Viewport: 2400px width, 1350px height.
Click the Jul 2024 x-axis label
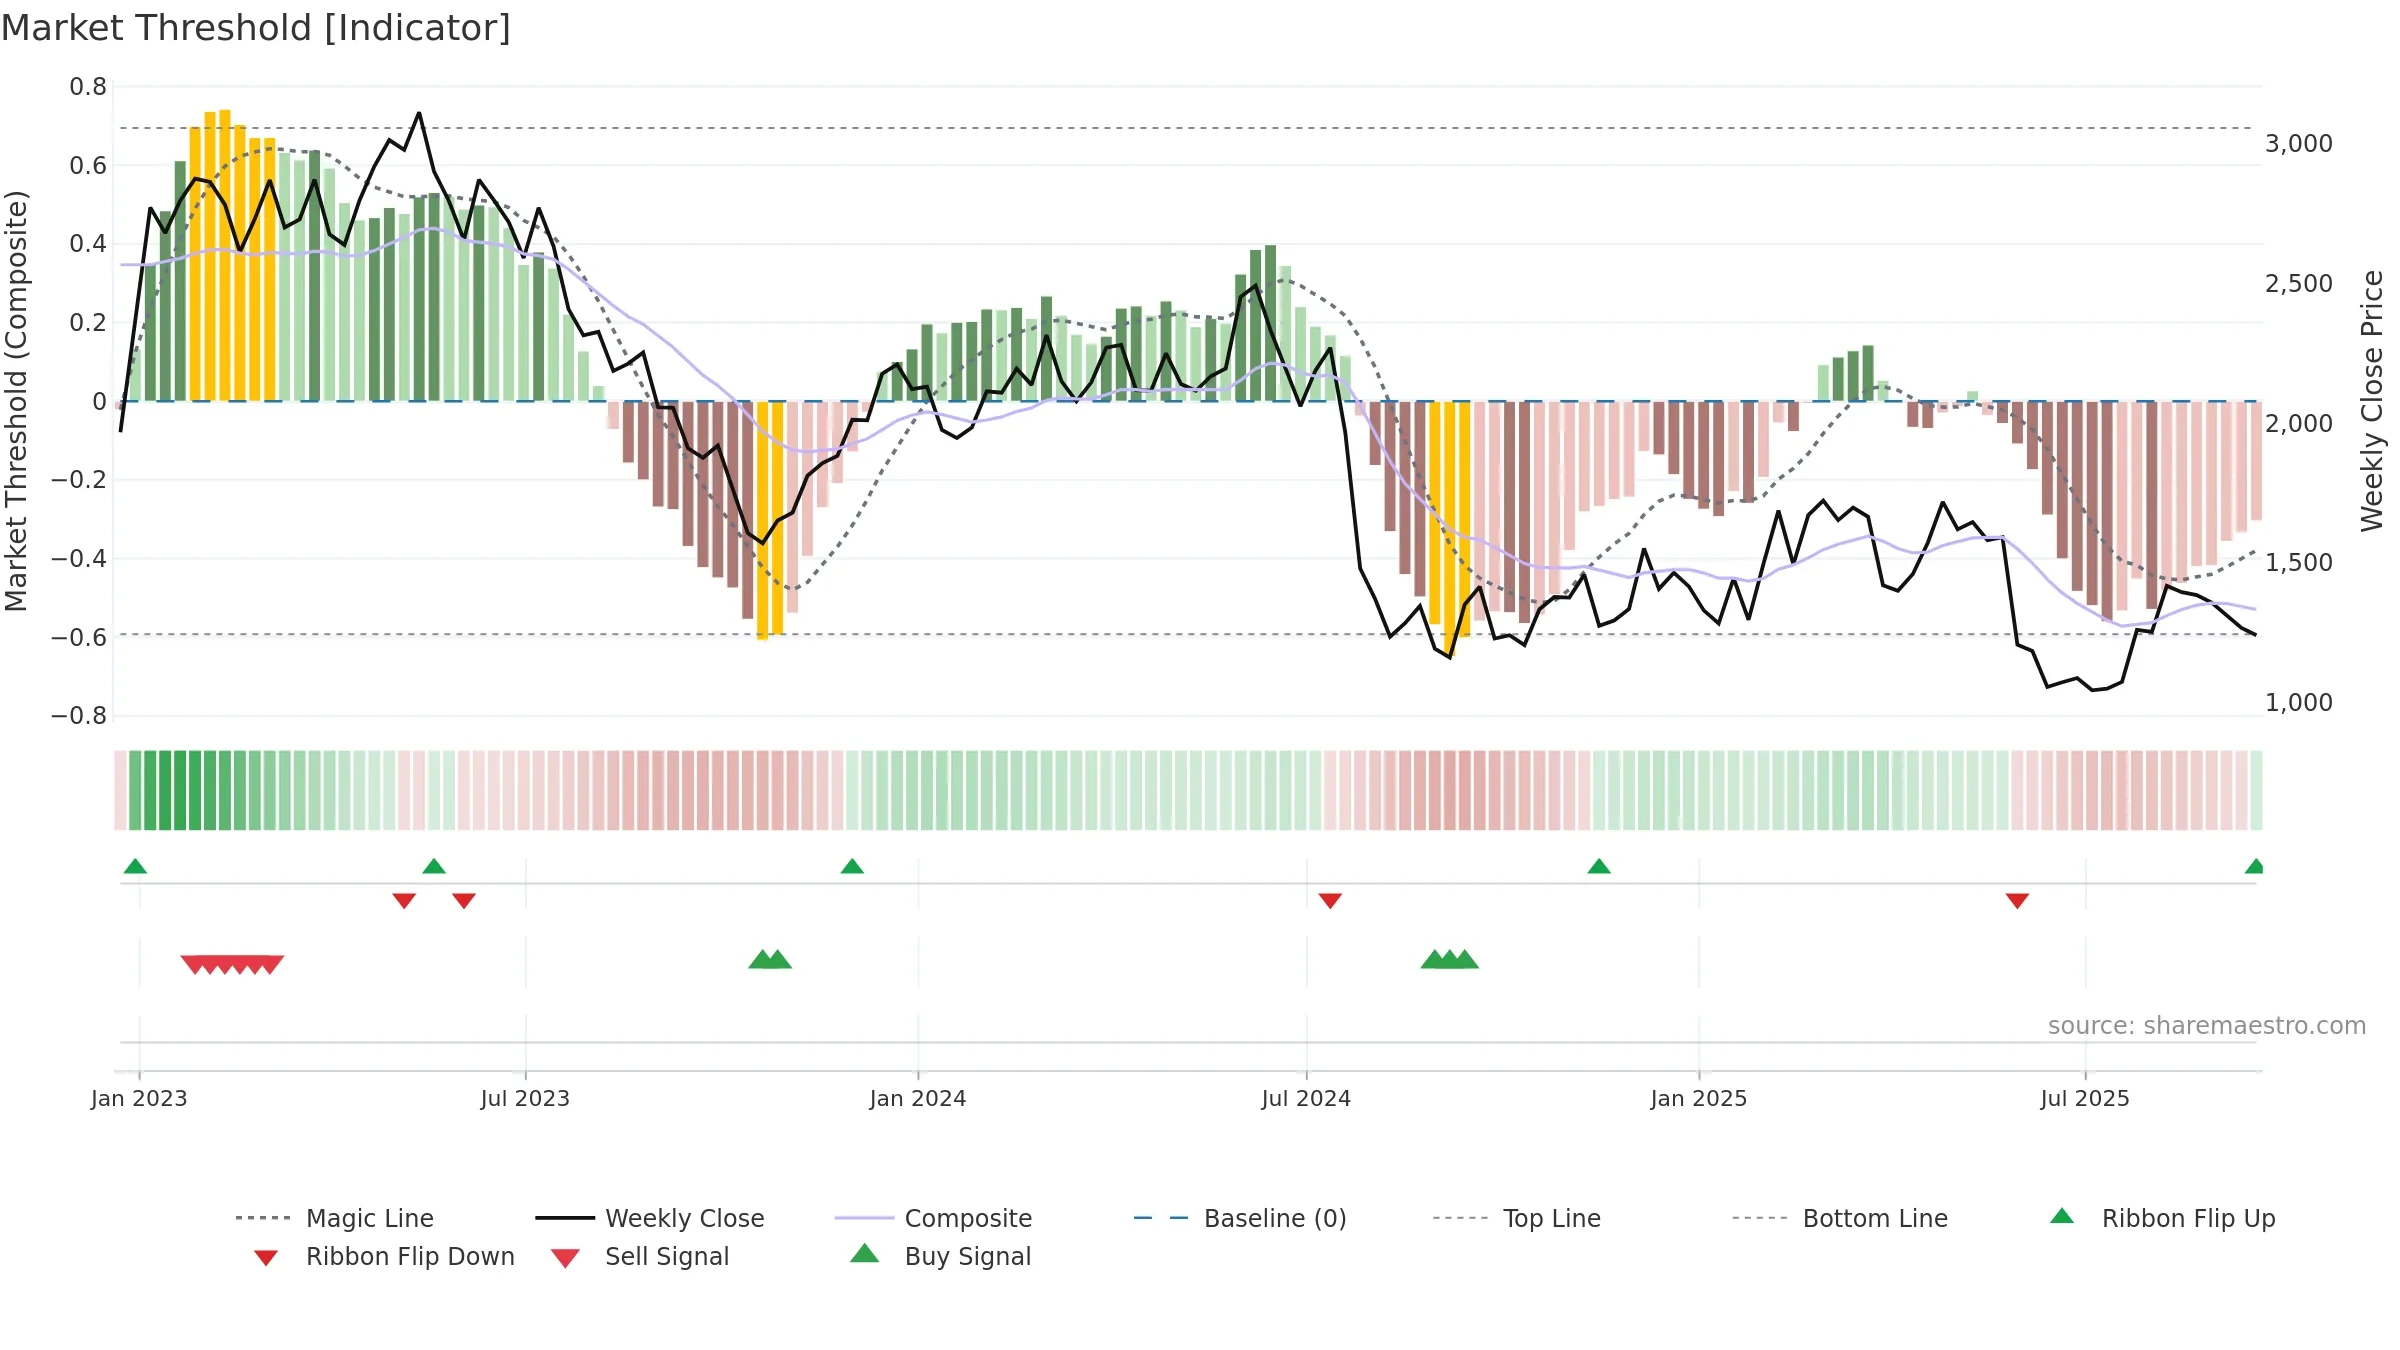point(1306,1099)
